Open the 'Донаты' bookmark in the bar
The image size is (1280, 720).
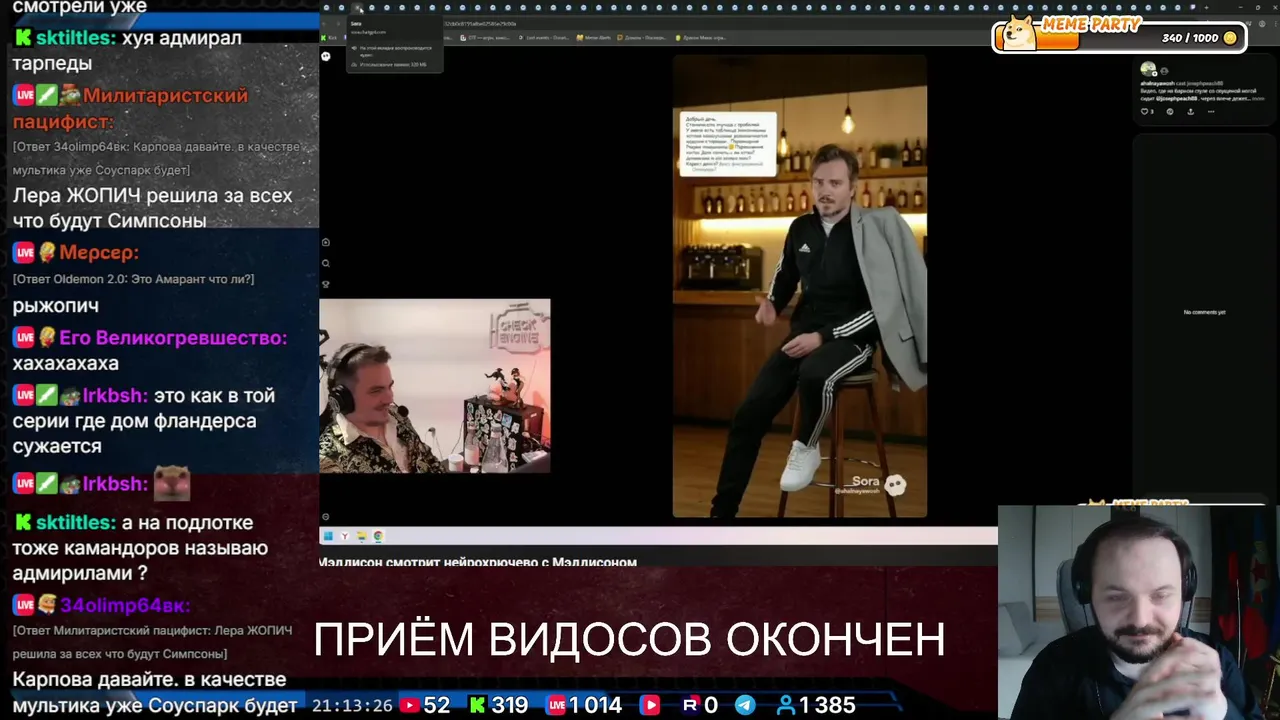tap(644, 38)
